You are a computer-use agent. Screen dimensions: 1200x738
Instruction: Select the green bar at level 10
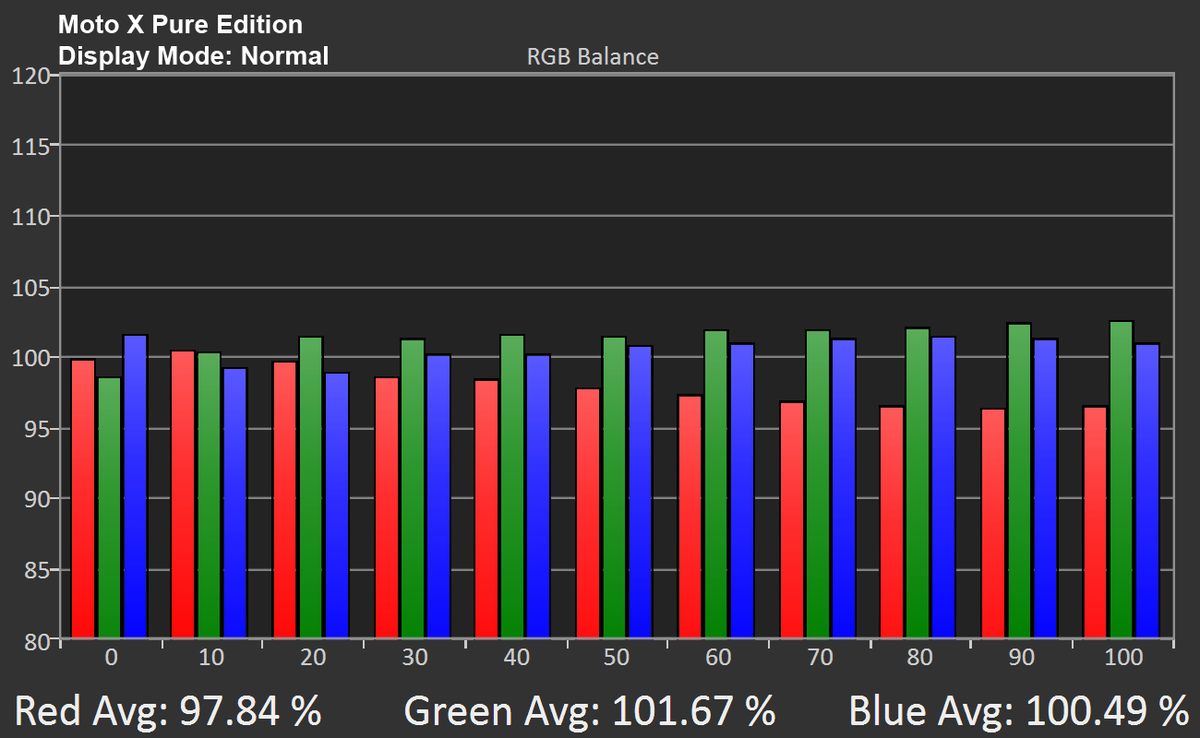click(210, 495)
